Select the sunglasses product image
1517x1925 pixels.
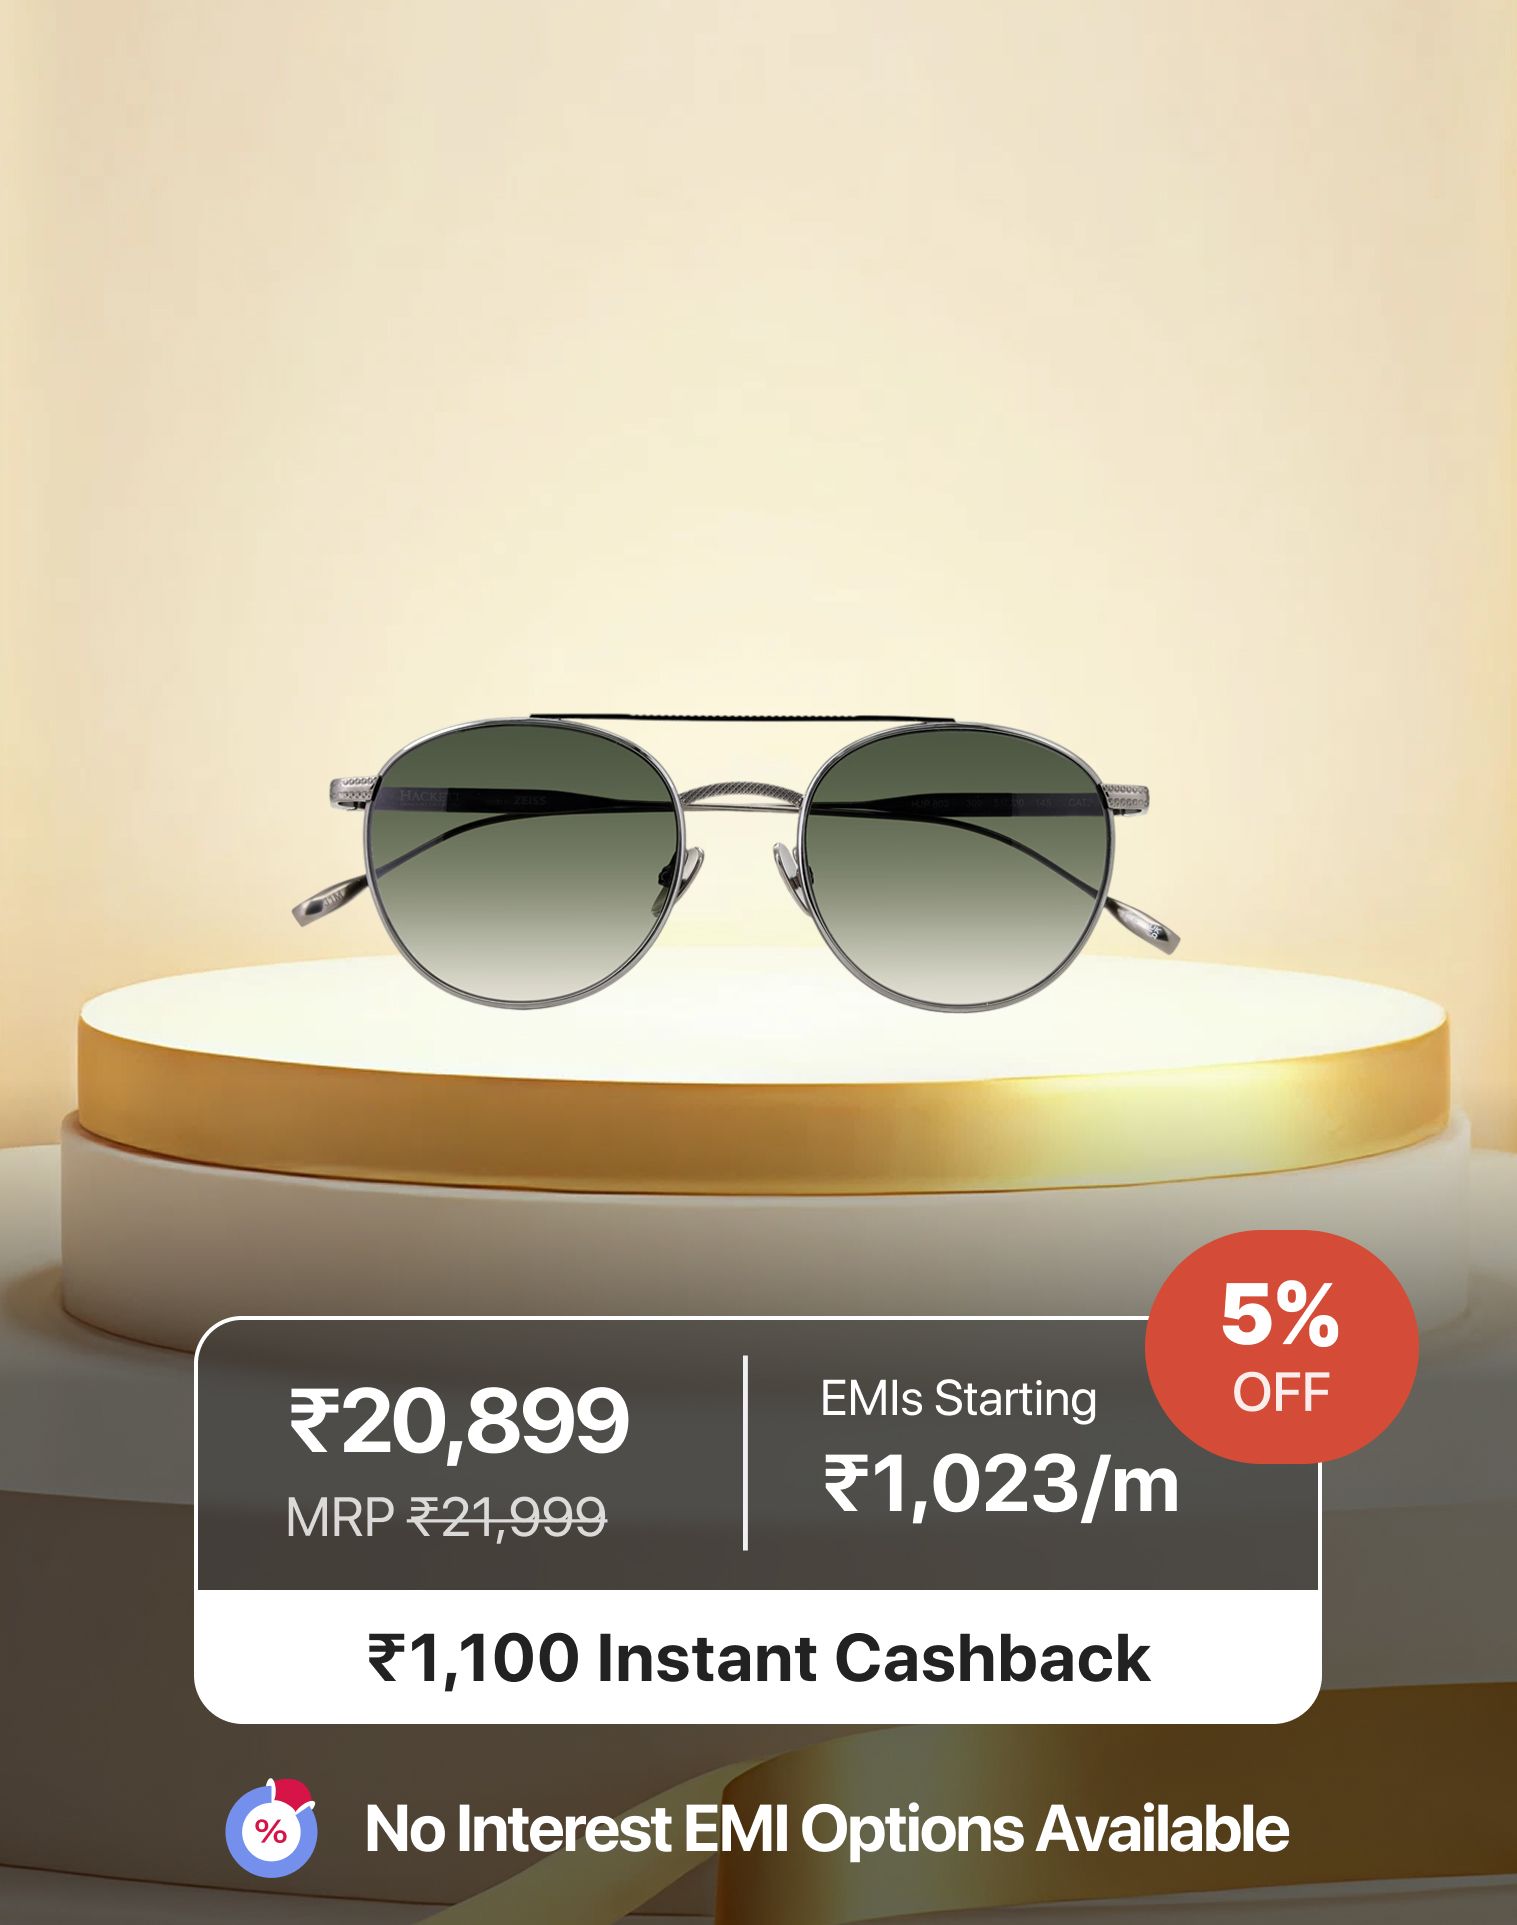point(736,861)
